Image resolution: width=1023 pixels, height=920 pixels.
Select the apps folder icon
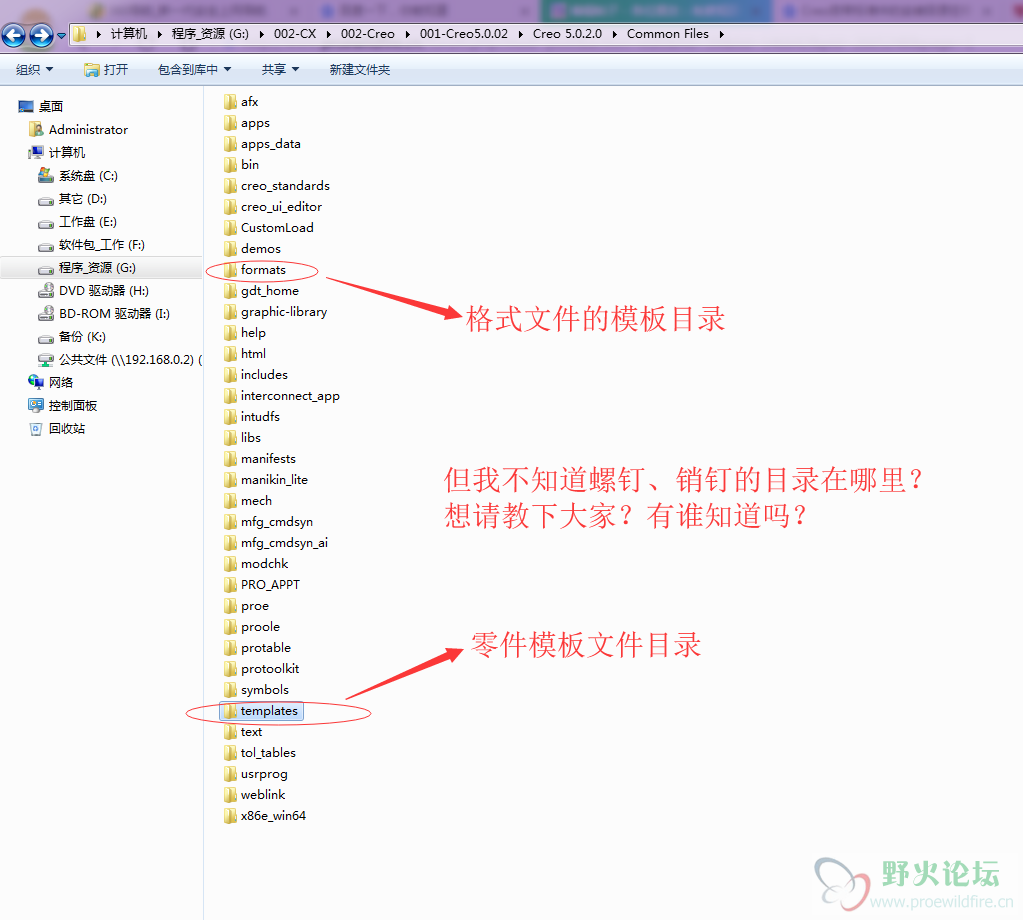tap(230, 123)
